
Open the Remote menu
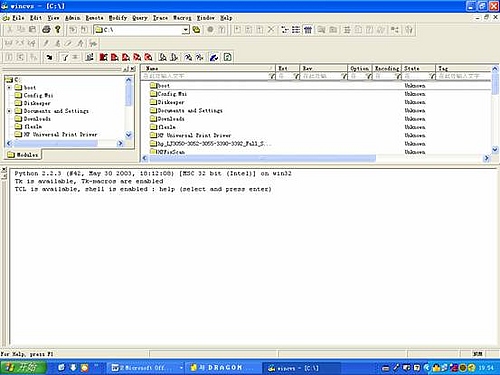[x=94, y=18]
